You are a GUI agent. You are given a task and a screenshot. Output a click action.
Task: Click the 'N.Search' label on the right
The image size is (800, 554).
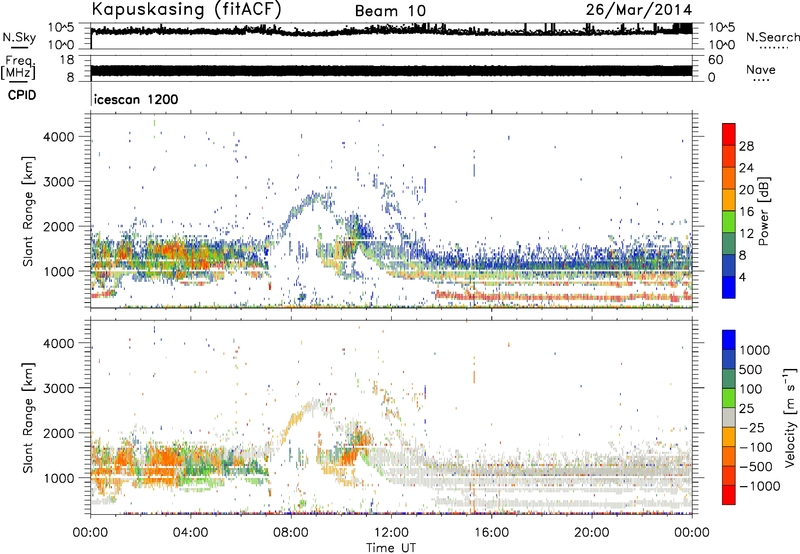click(x=772, y=37)
